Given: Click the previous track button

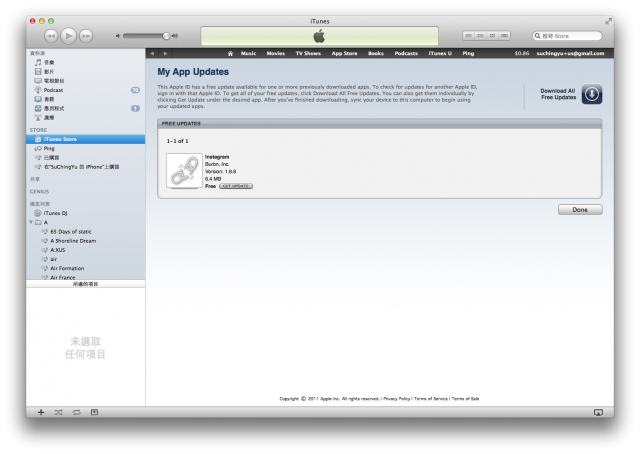Looking at the screenshot, I should click(51, 36).
